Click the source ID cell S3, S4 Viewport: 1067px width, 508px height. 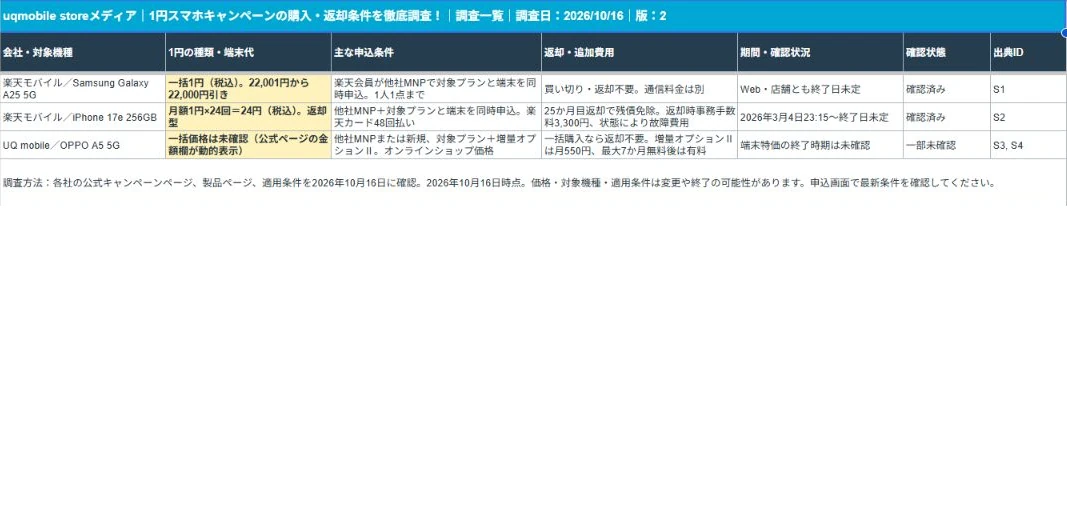click(1029, 145)
